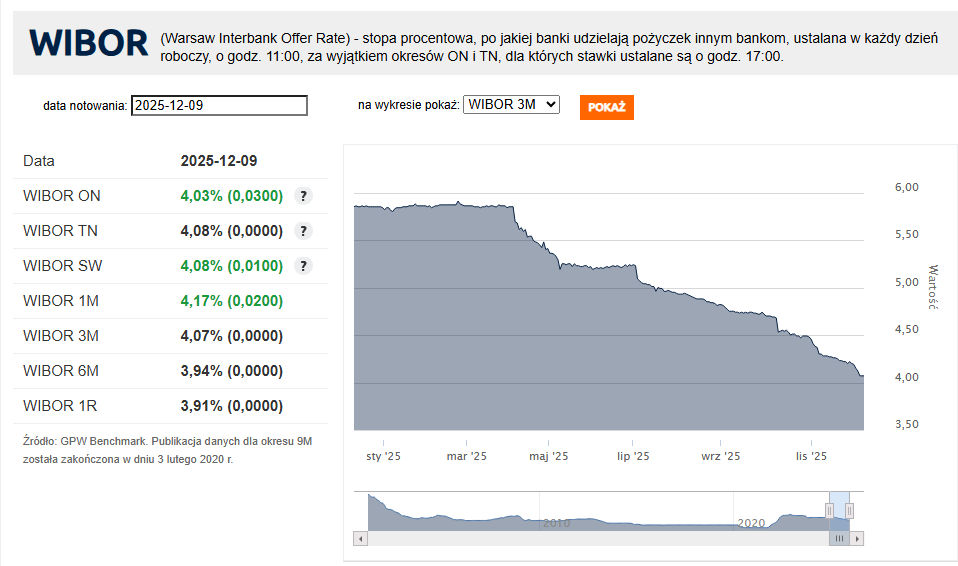Click the WIBOR logo
This screenshot has height=566, width=958.
pyautogui.click(x=88, y=43)
